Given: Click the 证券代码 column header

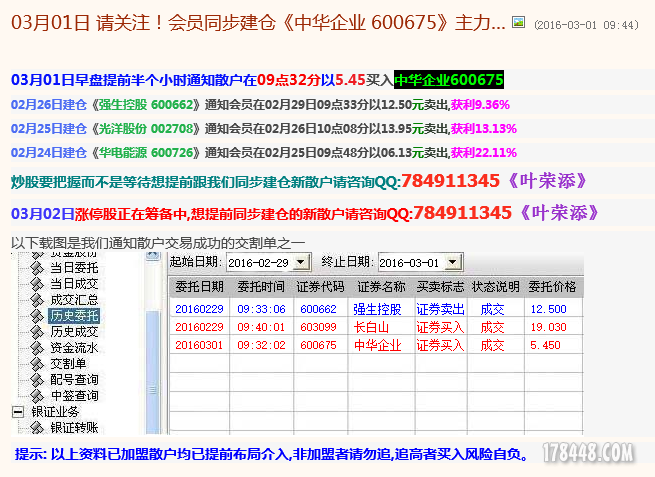Looking at the screenshot, I should coord(320,287).
